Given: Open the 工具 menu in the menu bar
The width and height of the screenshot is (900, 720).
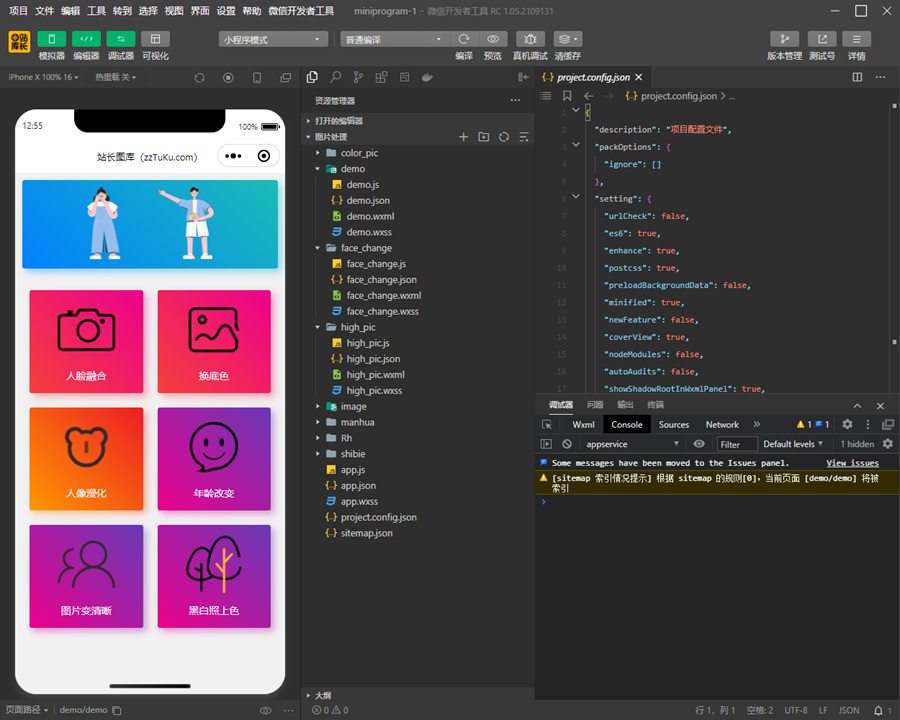Looking at the screenshot, I should 96,11.
